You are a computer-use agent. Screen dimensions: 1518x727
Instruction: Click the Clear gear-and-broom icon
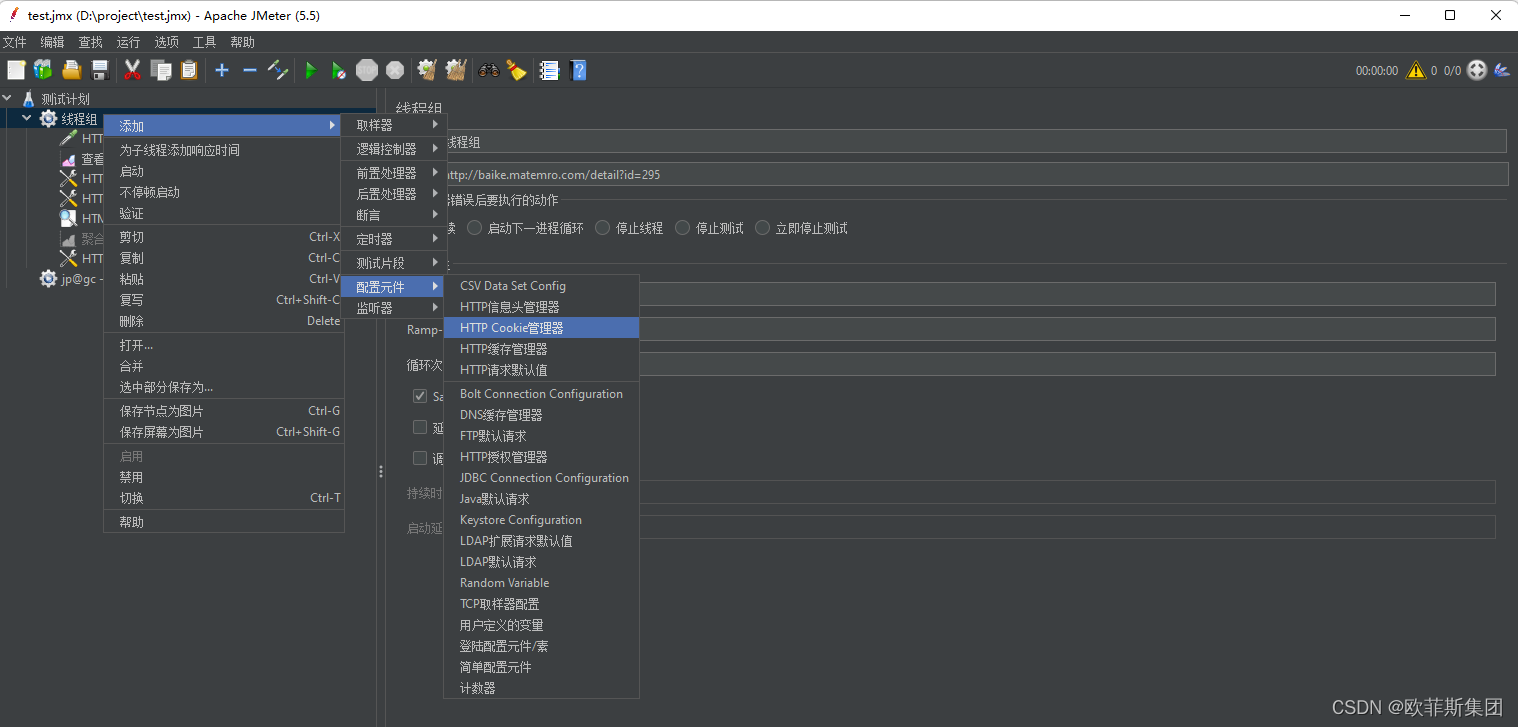point(427,70)
